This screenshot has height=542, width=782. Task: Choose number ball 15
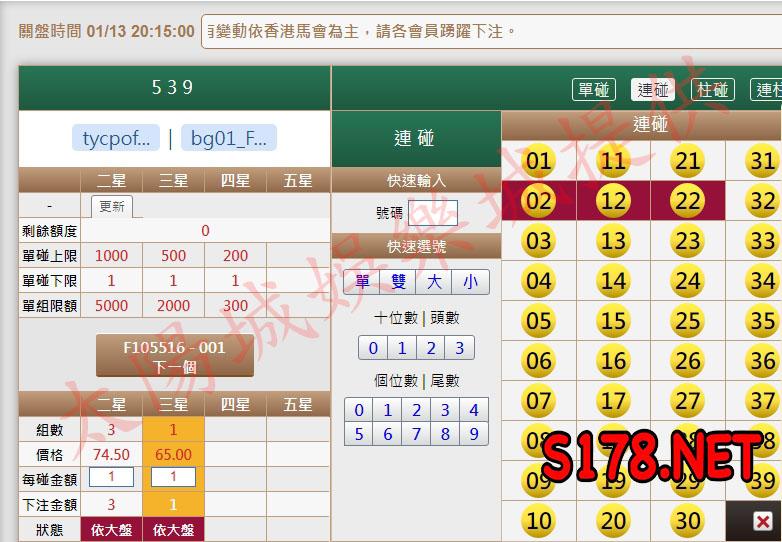tap(613, 321)
